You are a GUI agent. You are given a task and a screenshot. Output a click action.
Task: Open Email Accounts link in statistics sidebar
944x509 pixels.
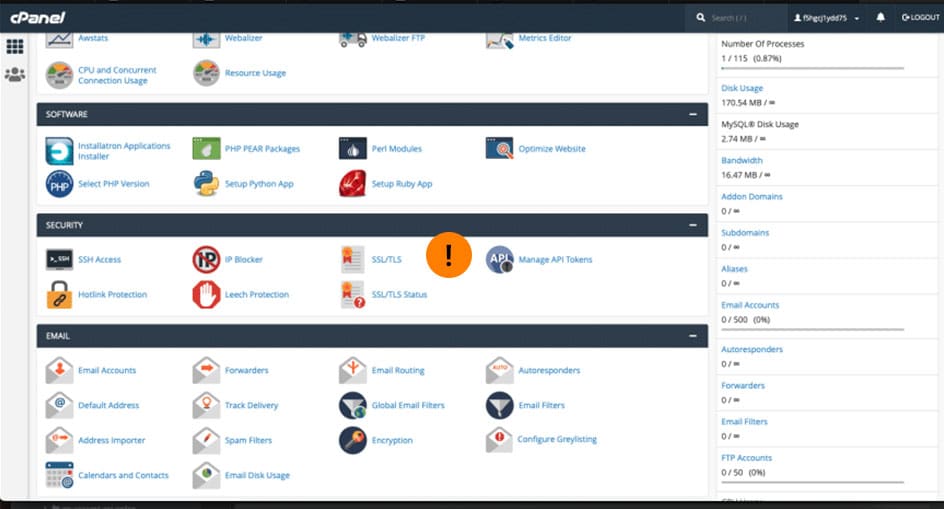click(750, 305)
